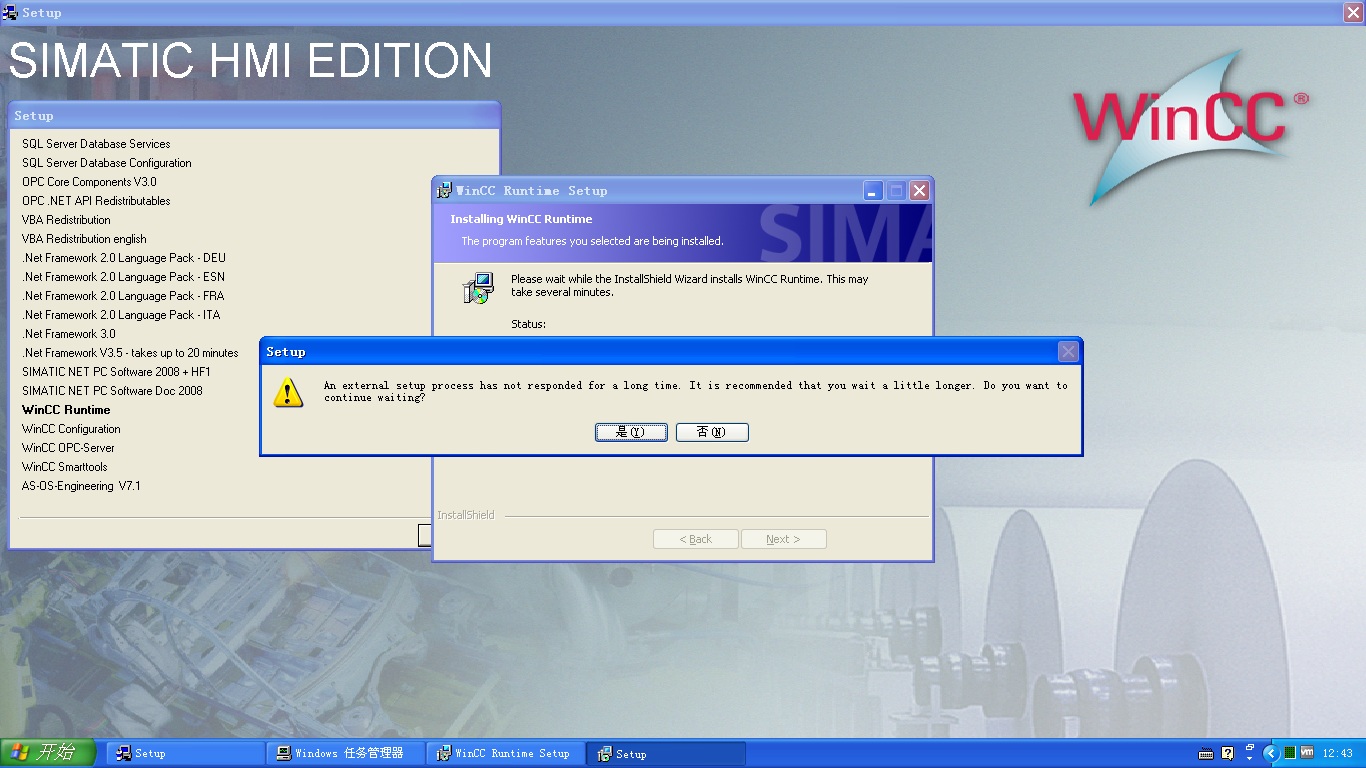Click the warning dialog's close X button
Viewport: 1366px width, 768px height.
[1068, 351]
